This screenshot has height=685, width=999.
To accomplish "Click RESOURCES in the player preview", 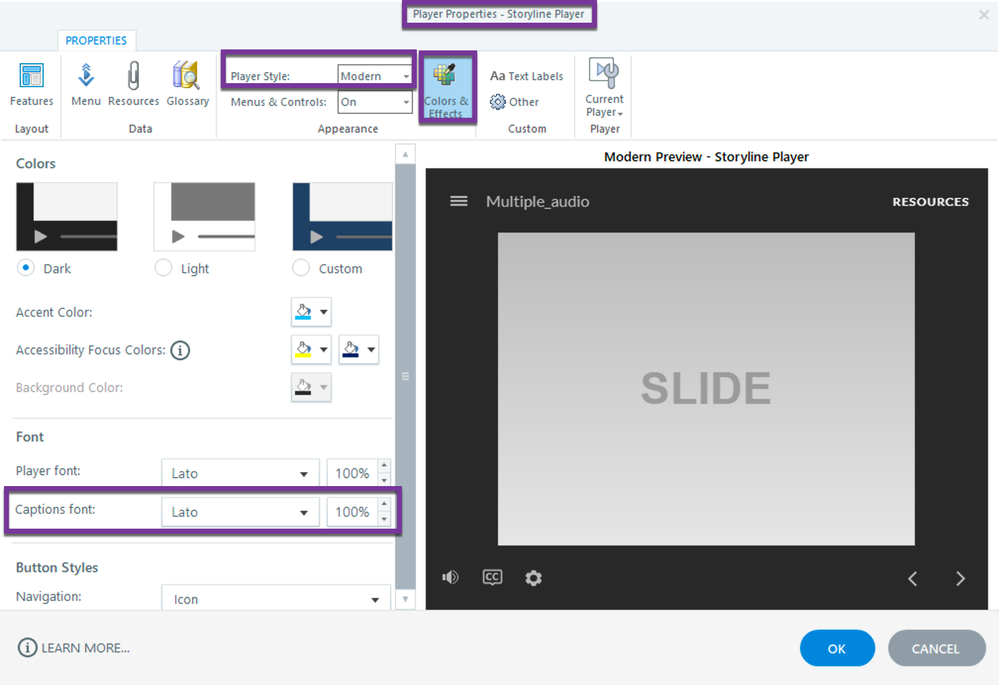I will [930, 201].
